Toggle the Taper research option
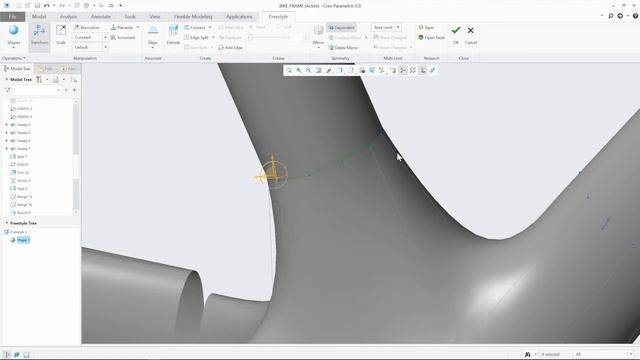Image resolution: width=640 pixels, height=360 pixels. [426, 27]
